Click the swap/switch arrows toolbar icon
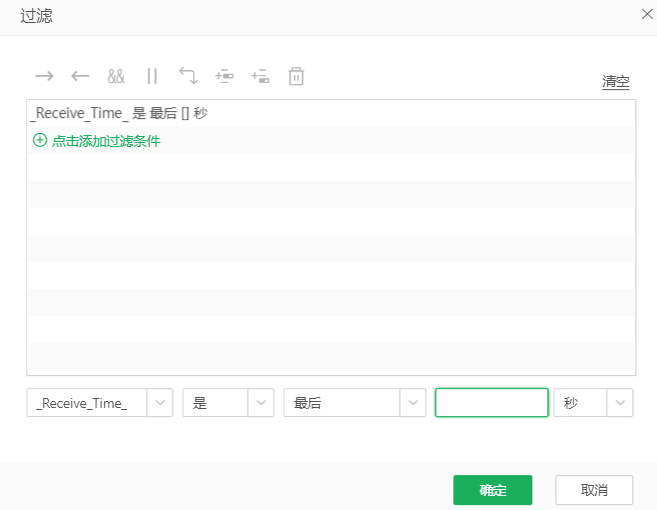 (x=188, y=76)
